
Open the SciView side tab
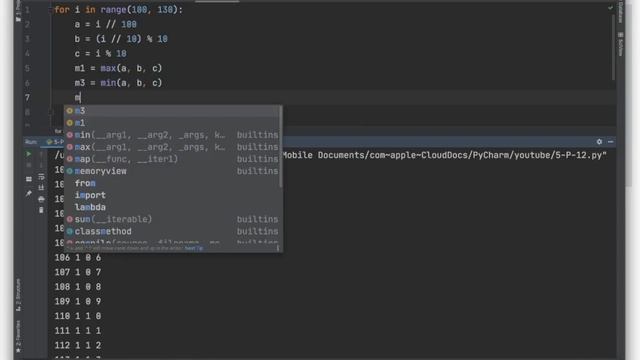[x=620, y=44]
